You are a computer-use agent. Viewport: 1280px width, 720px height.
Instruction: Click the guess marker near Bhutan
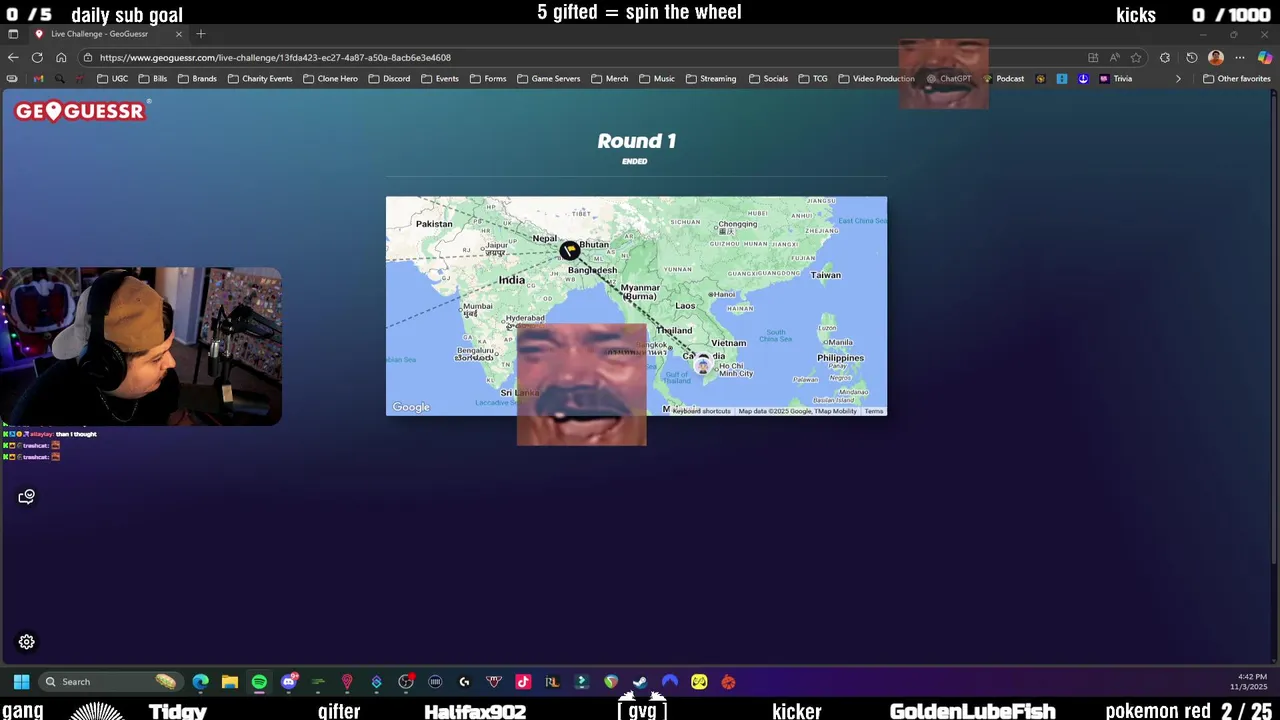click(569, 250)
